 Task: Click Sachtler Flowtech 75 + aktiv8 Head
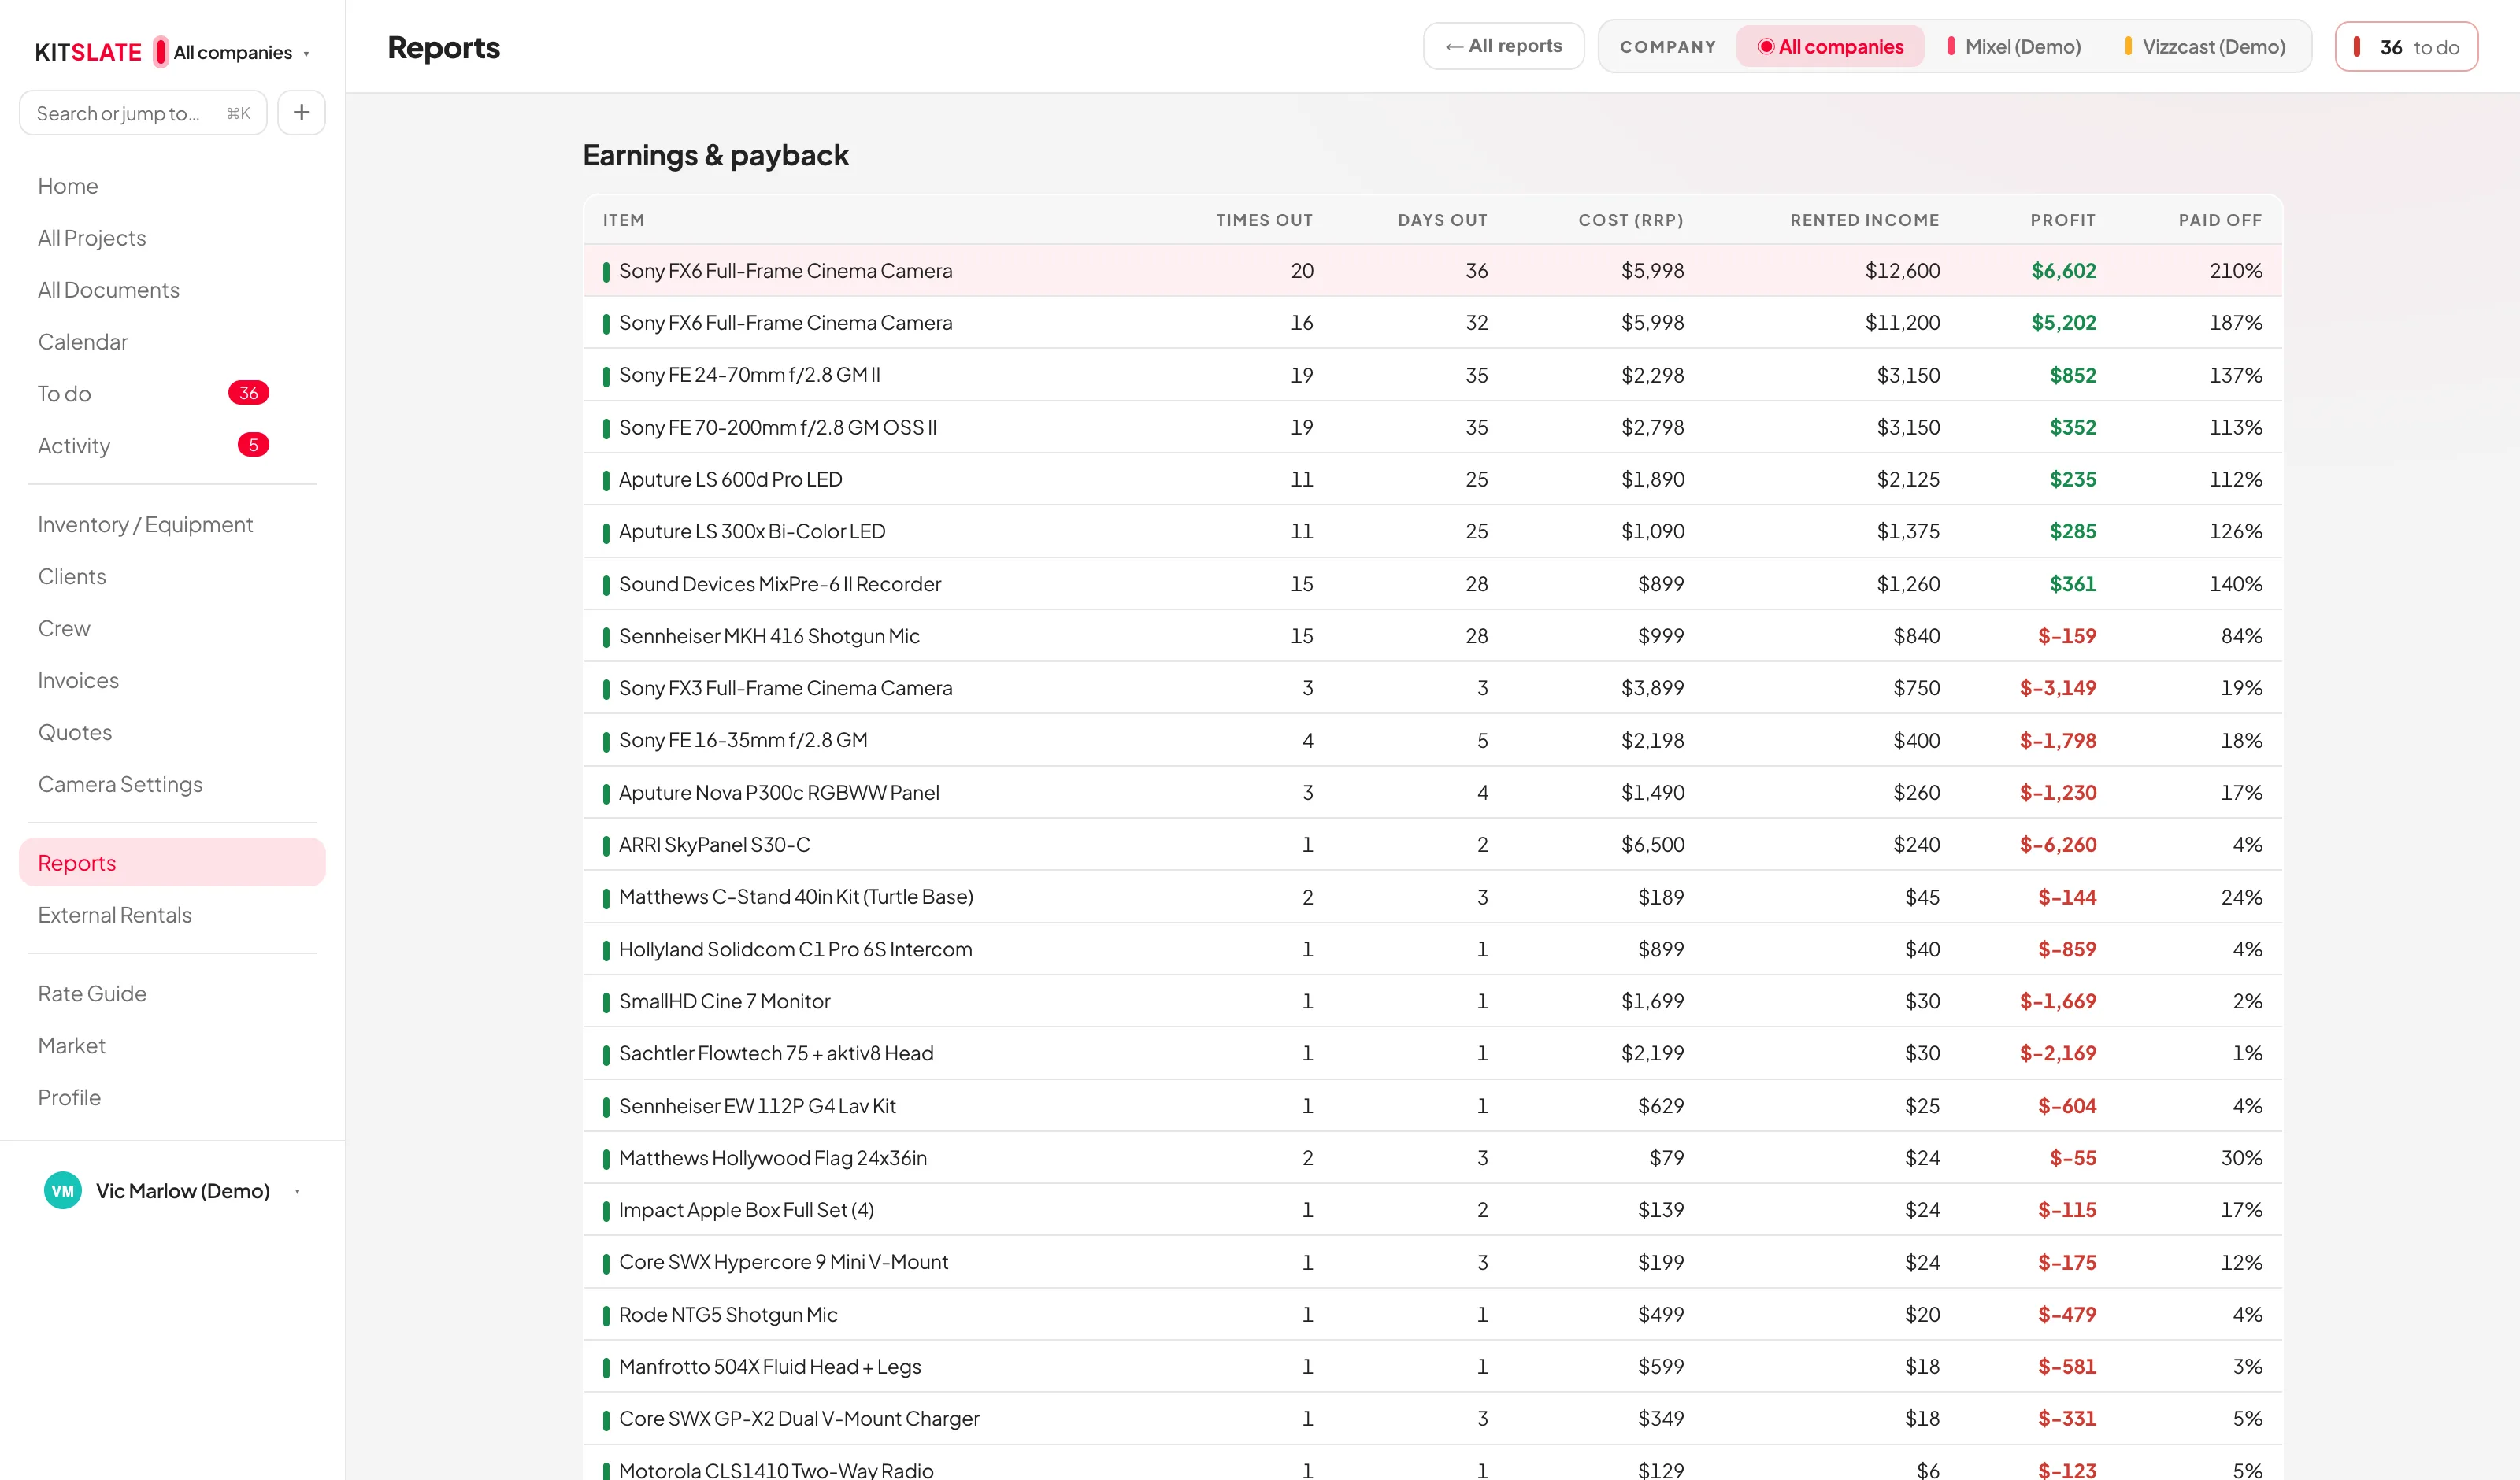(x=776, y=1053)
